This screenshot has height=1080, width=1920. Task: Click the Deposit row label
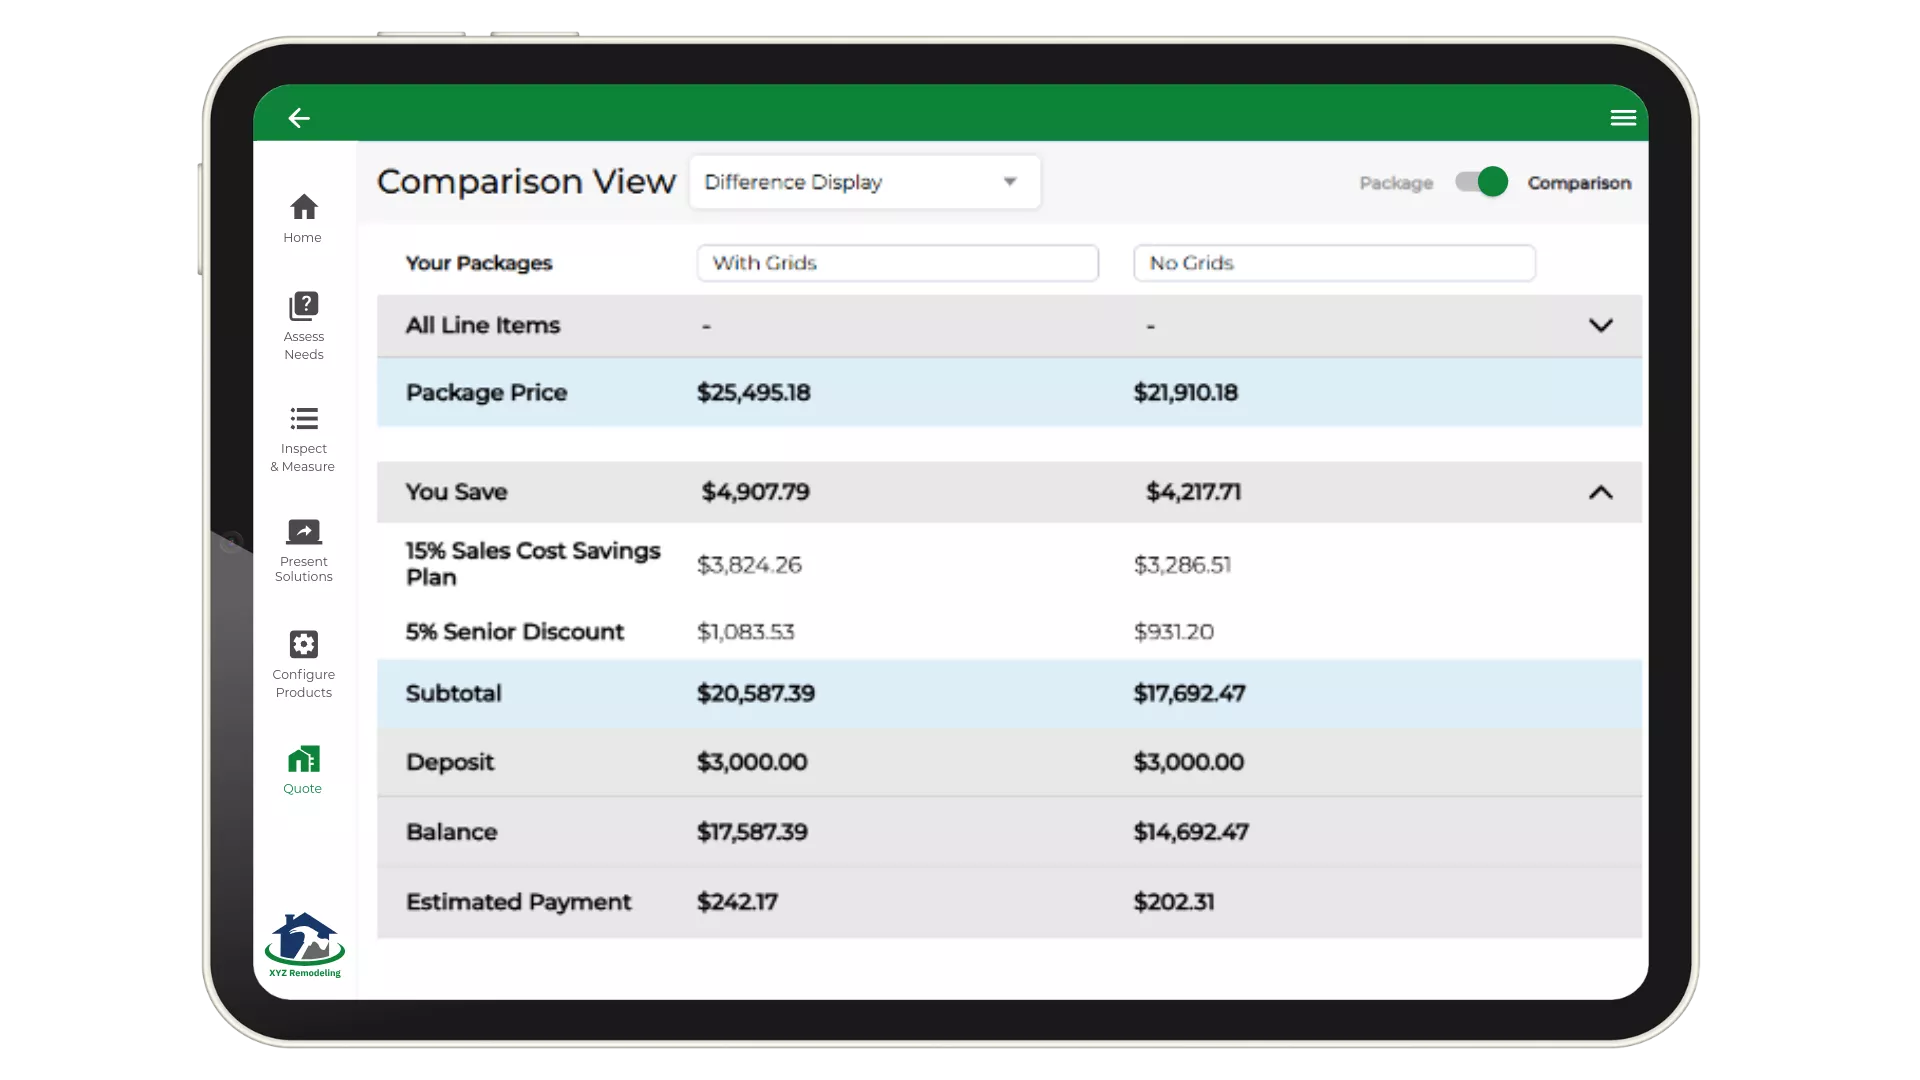(450, 762)
